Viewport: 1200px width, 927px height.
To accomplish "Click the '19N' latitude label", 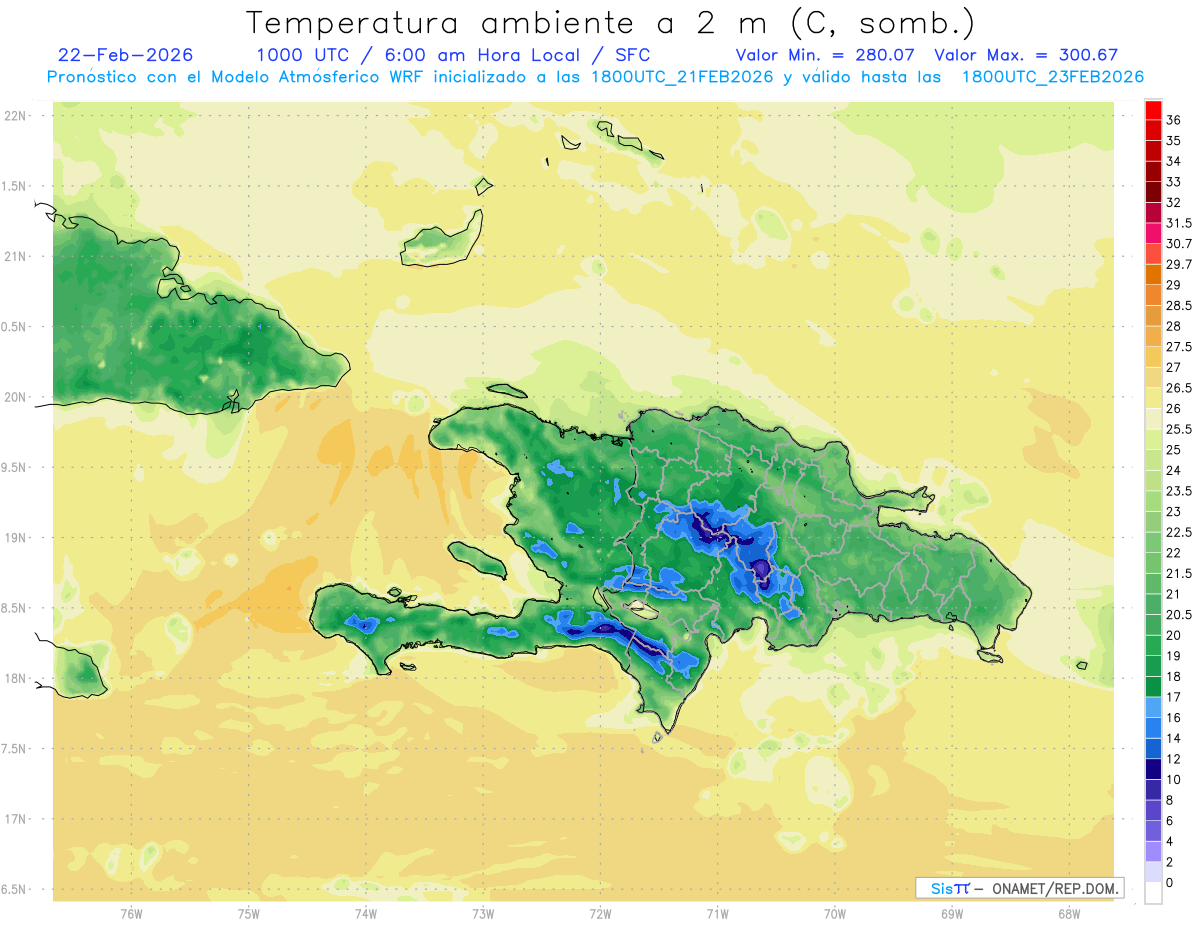I will tap(15, 539).
